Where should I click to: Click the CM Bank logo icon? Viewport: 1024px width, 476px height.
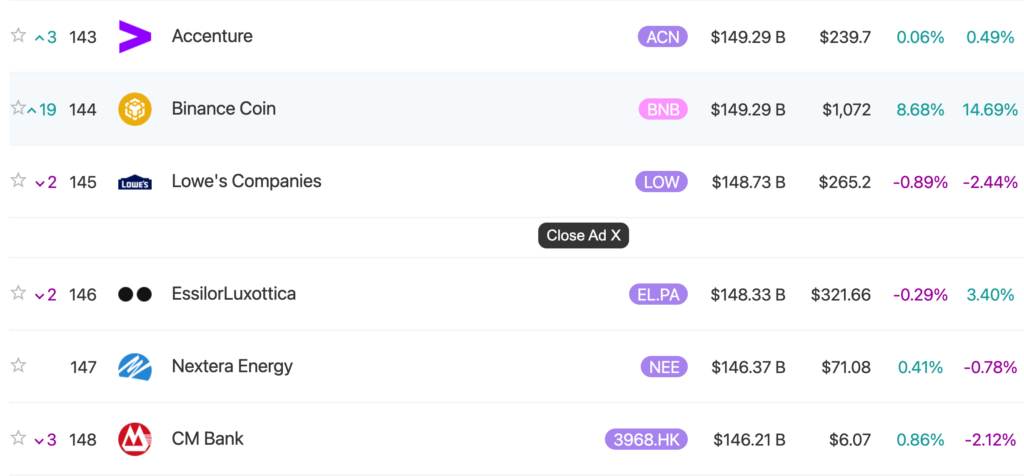tap(135, 439)
